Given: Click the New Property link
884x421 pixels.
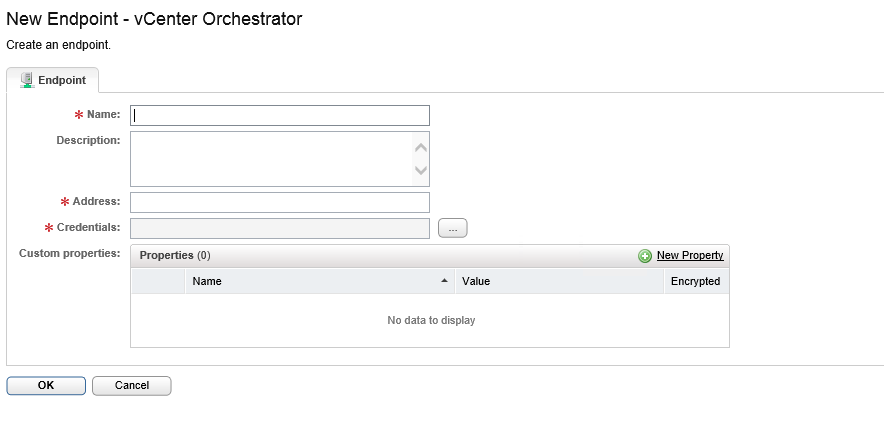Looking at the screenshot, I should click(689, 255).
